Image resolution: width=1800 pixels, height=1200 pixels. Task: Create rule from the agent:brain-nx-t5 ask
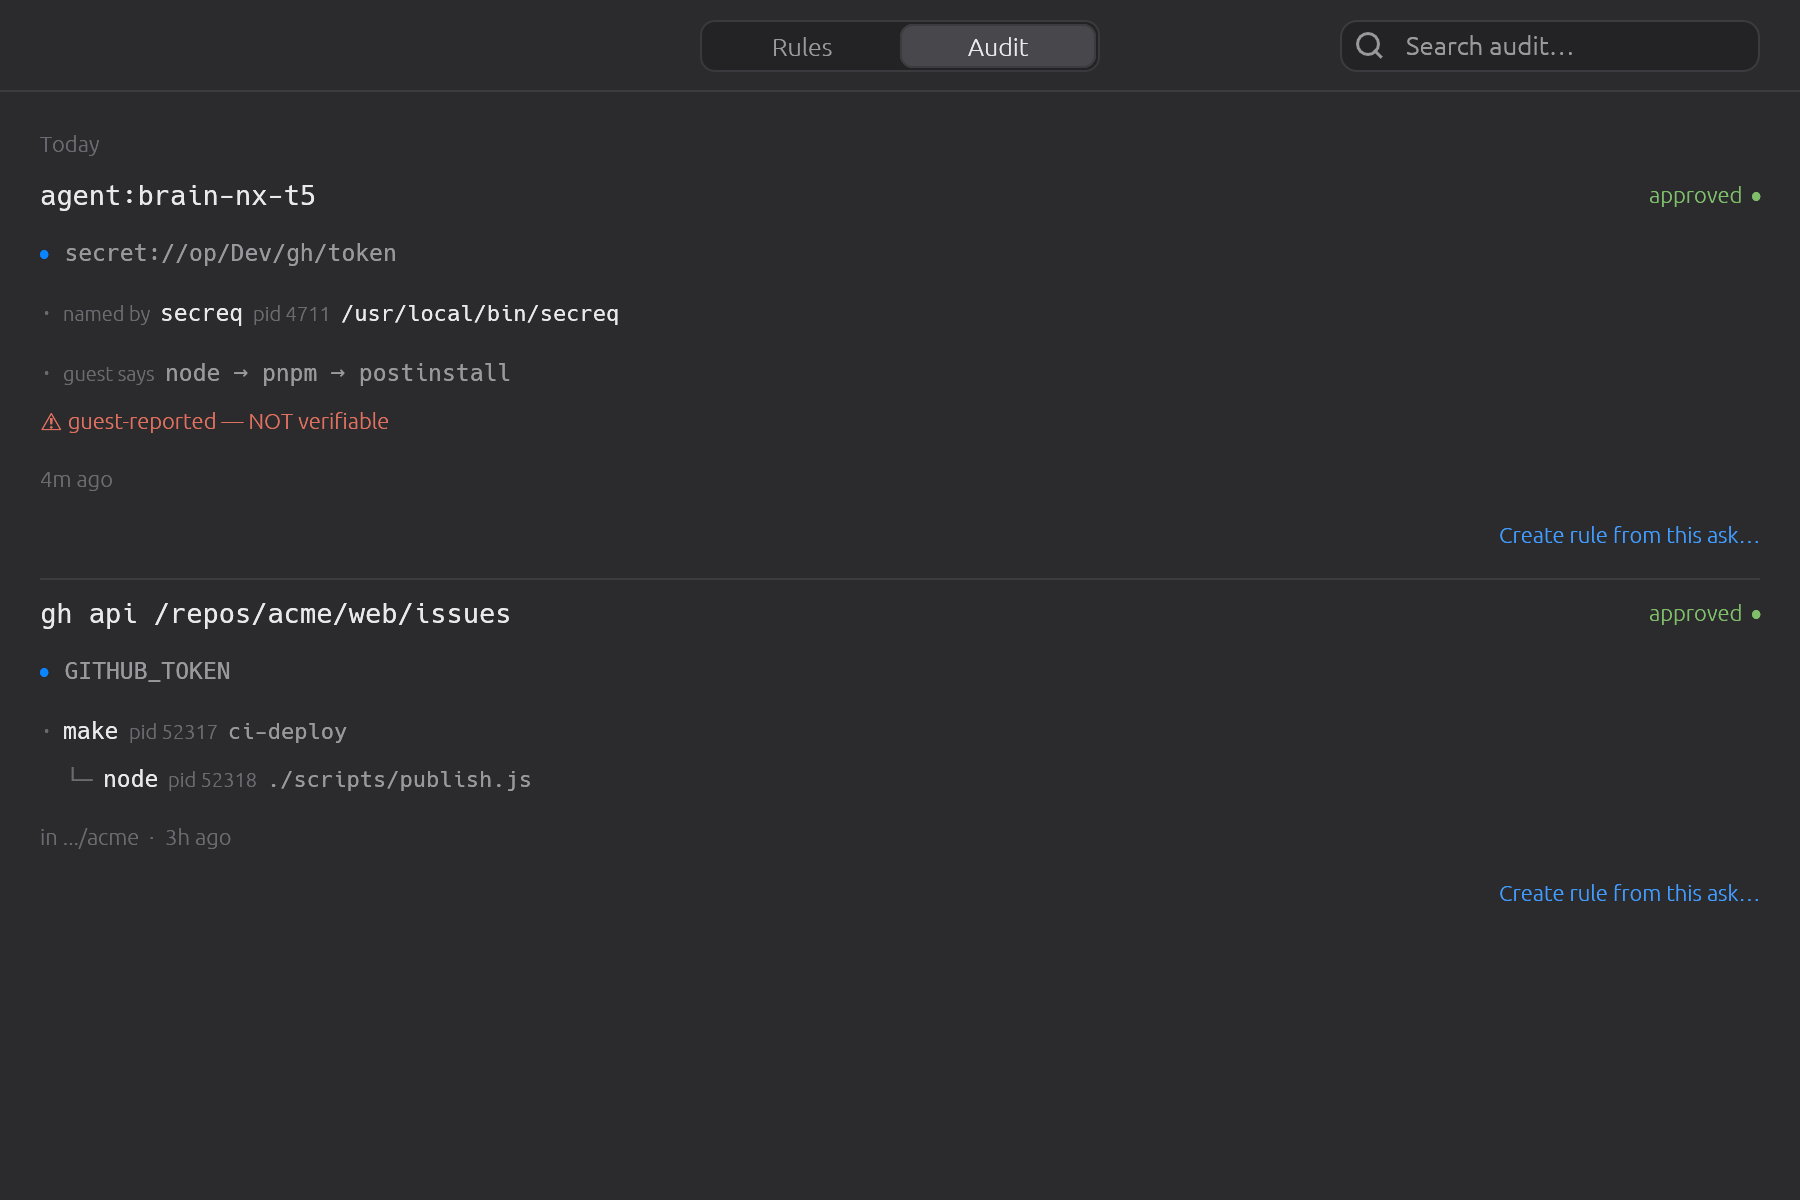tap(1629, 536)
